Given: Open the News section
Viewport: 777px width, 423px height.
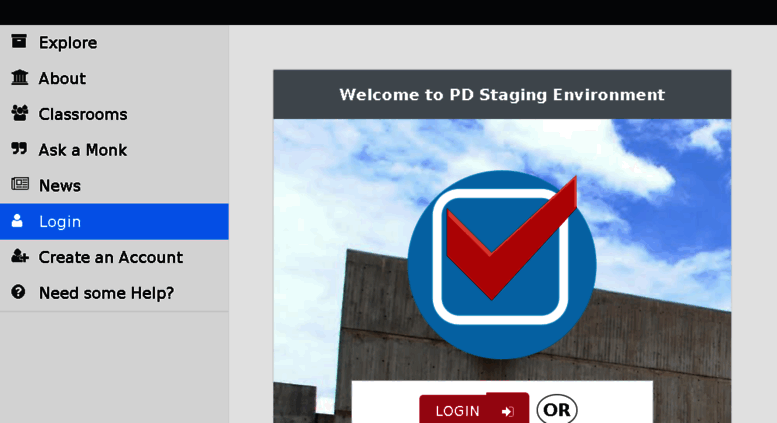Looking at the screenshot, I should point(114,185).
